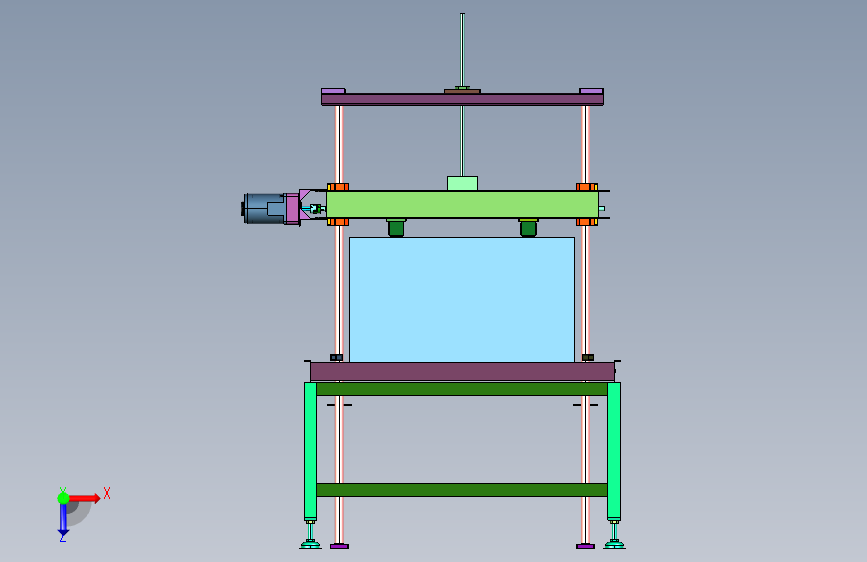Click the green Y axis dot on the triad

pos(64,498)
